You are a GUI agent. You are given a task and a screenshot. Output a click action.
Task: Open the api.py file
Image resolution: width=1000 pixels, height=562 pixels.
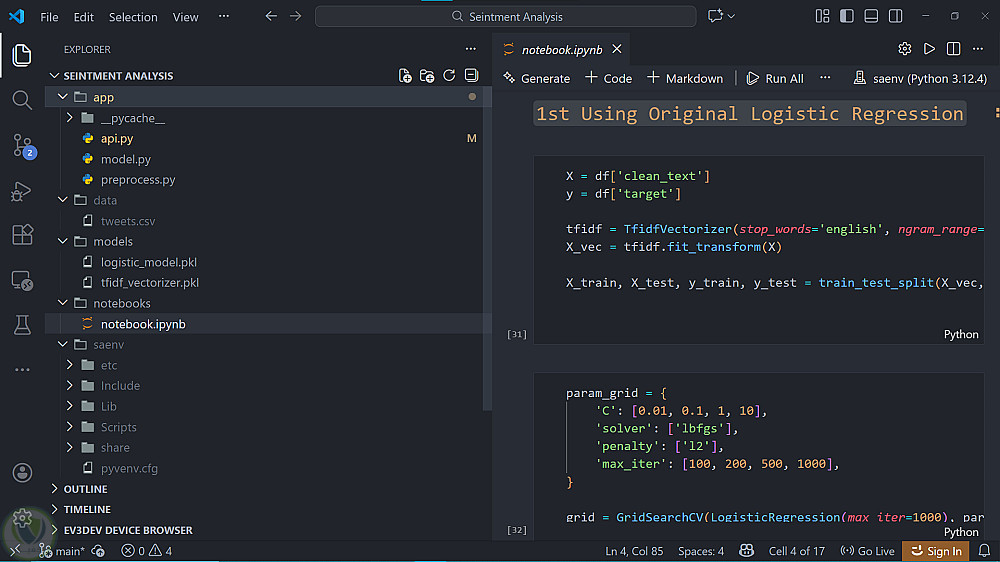(x=116, y=139)
